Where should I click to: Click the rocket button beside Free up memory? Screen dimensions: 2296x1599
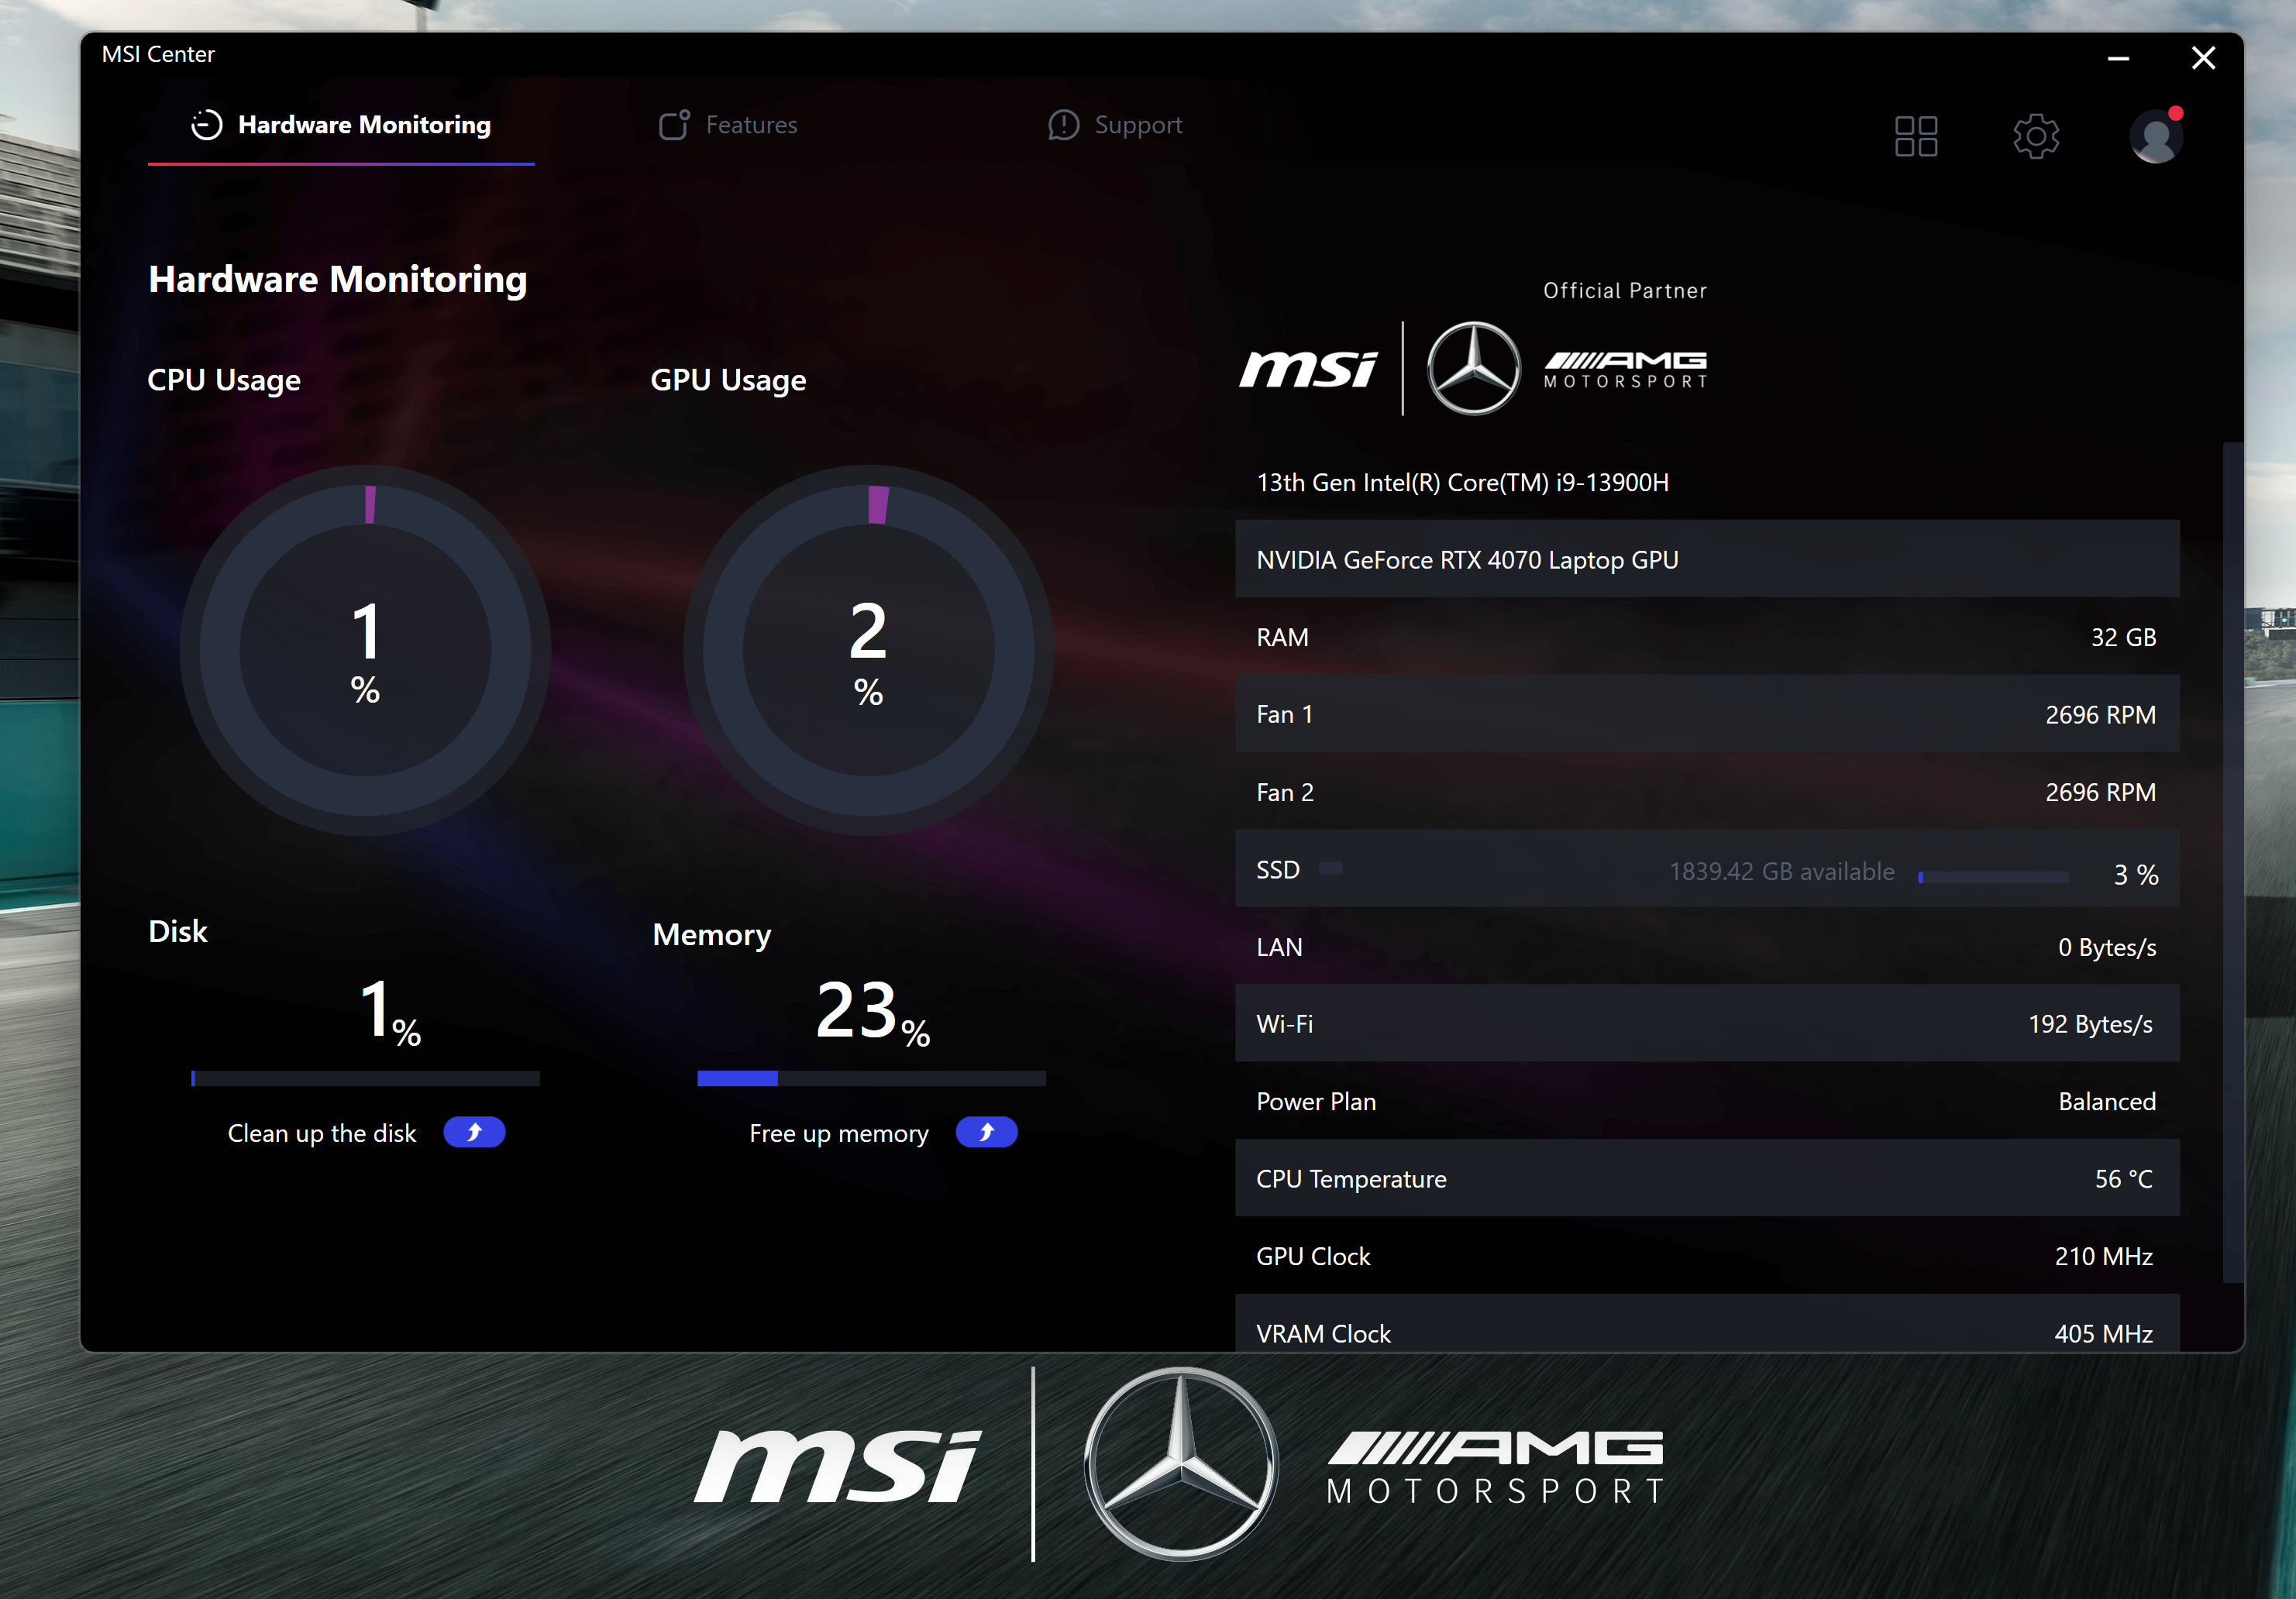coord(986,1133)
